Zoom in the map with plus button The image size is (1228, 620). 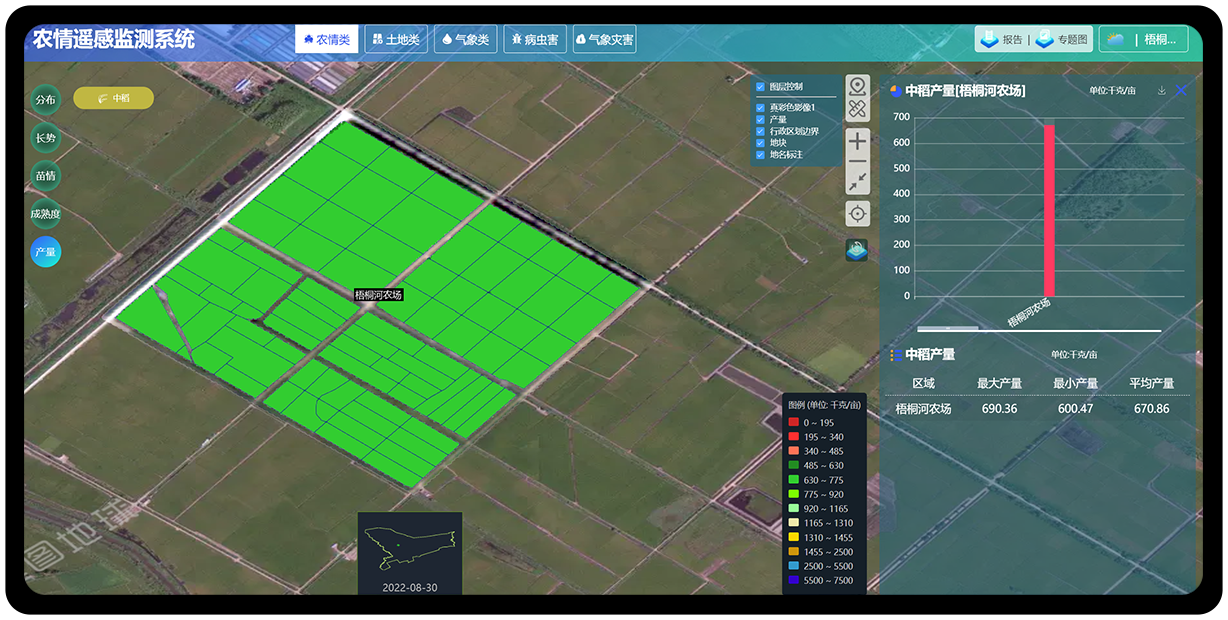coord(858,141)
